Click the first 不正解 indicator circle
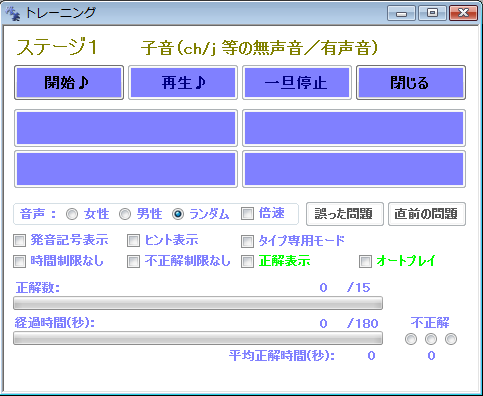The height and width of the screenshot is (396, 483). 411,339
